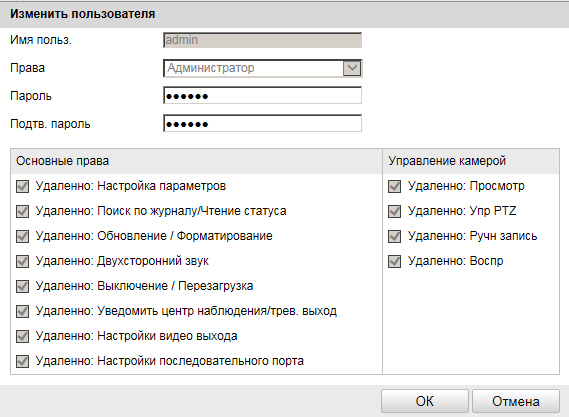Click the Пароль password field
569x417 pixels.
click(263, 95)
